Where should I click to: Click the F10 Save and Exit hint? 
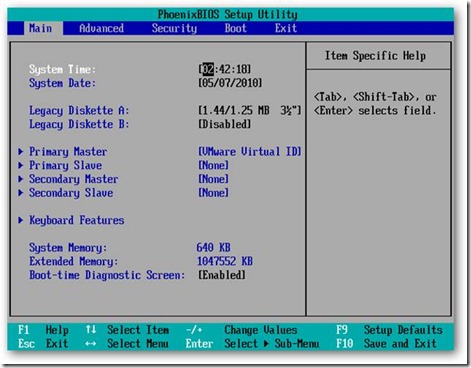[386, 344]
